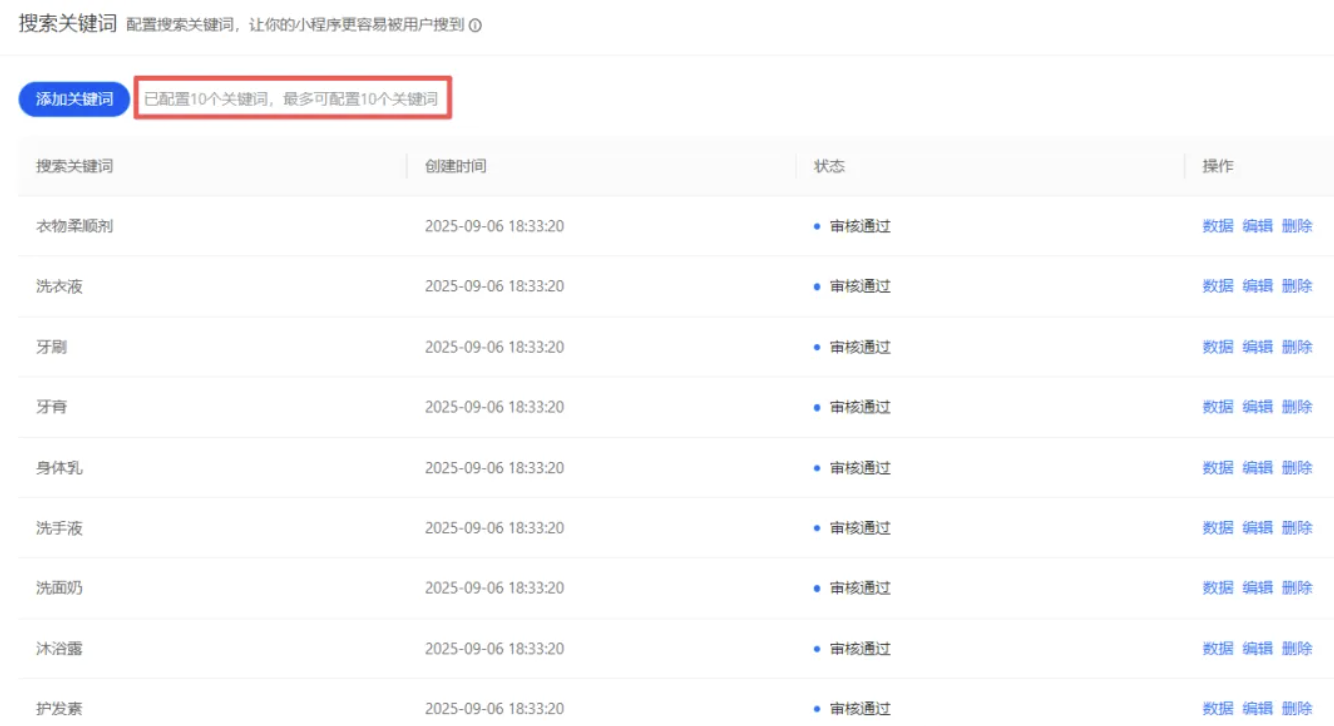Click 编辑 for keyword 衣物柔顺剂
Screen dimensions: 1334x726
pos(1259,226)
